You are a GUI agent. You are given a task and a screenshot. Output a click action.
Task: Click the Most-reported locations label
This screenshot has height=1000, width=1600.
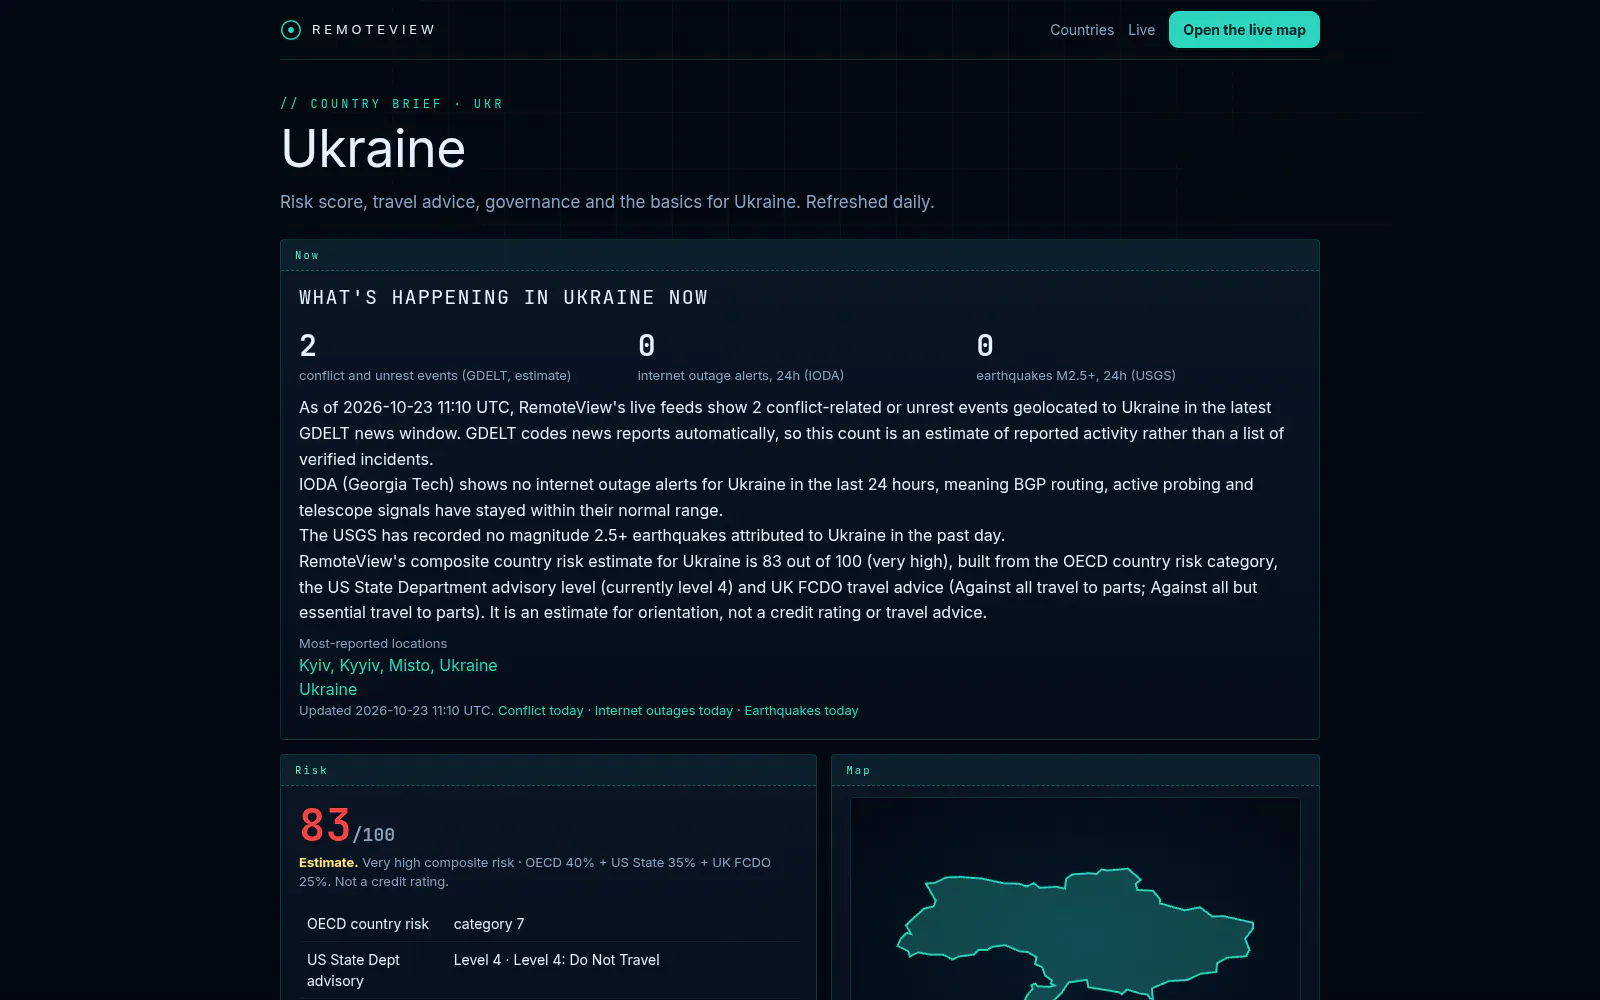tap(373, 644)
